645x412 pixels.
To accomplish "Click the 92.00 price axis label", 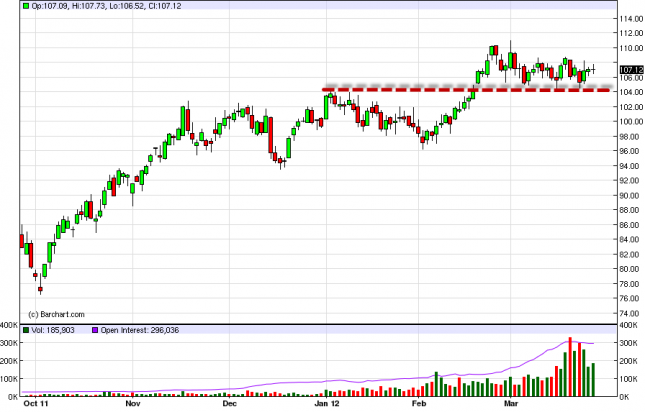I will [x=631, y=181].
